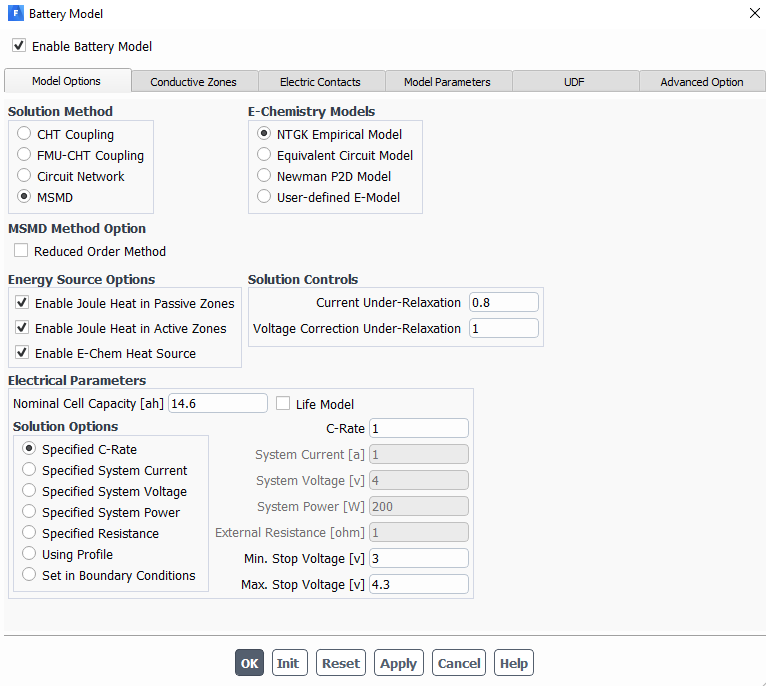The height and width of the screenshot is (686, 766).
Task: Select Specified System Voltage option
Action: pyautogui.click(x=29, y=491)
